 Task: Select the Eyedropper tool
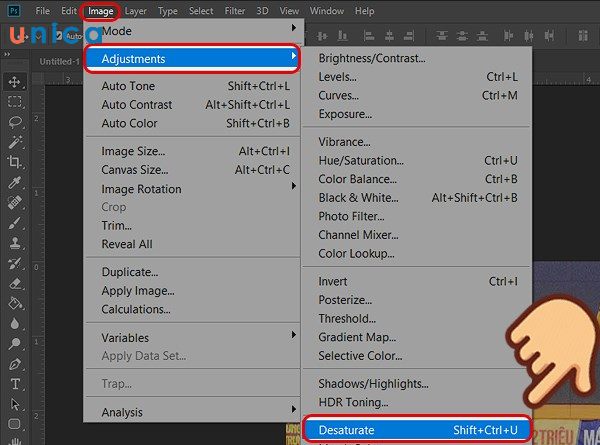(x=15, y=183)
